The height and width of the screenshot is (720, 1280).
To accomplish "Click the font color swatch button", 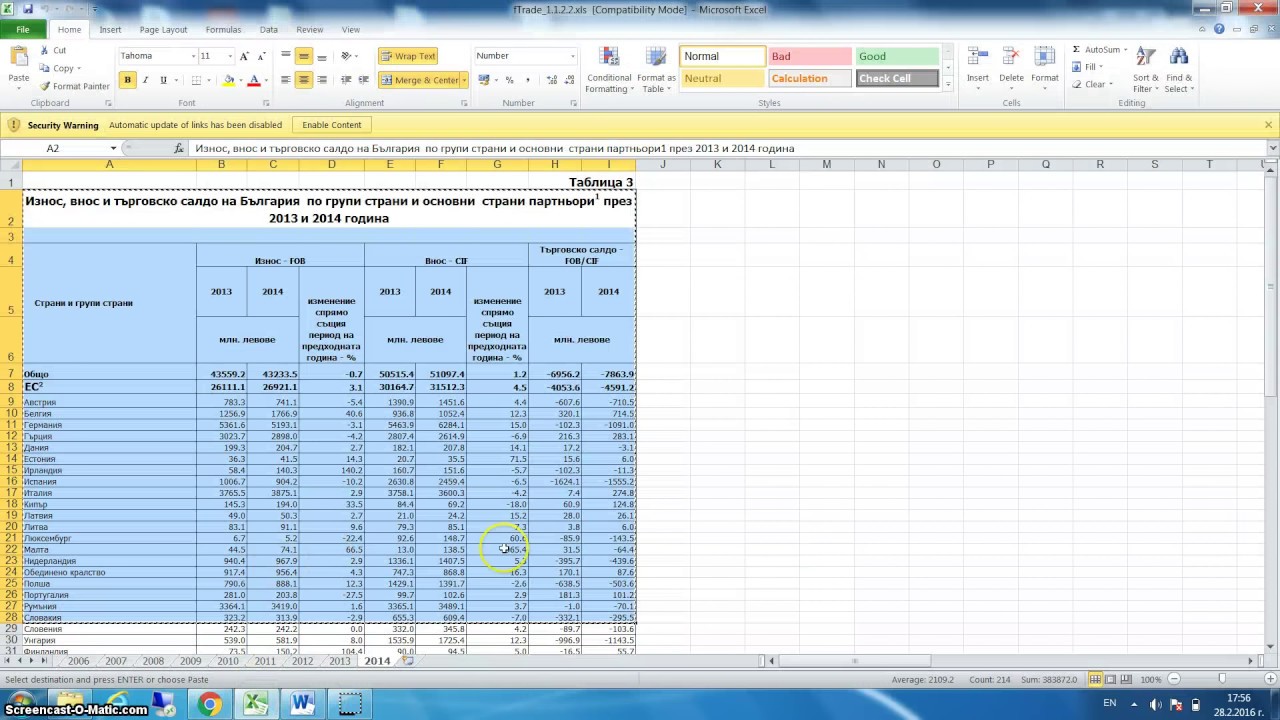I will [254, 80].
